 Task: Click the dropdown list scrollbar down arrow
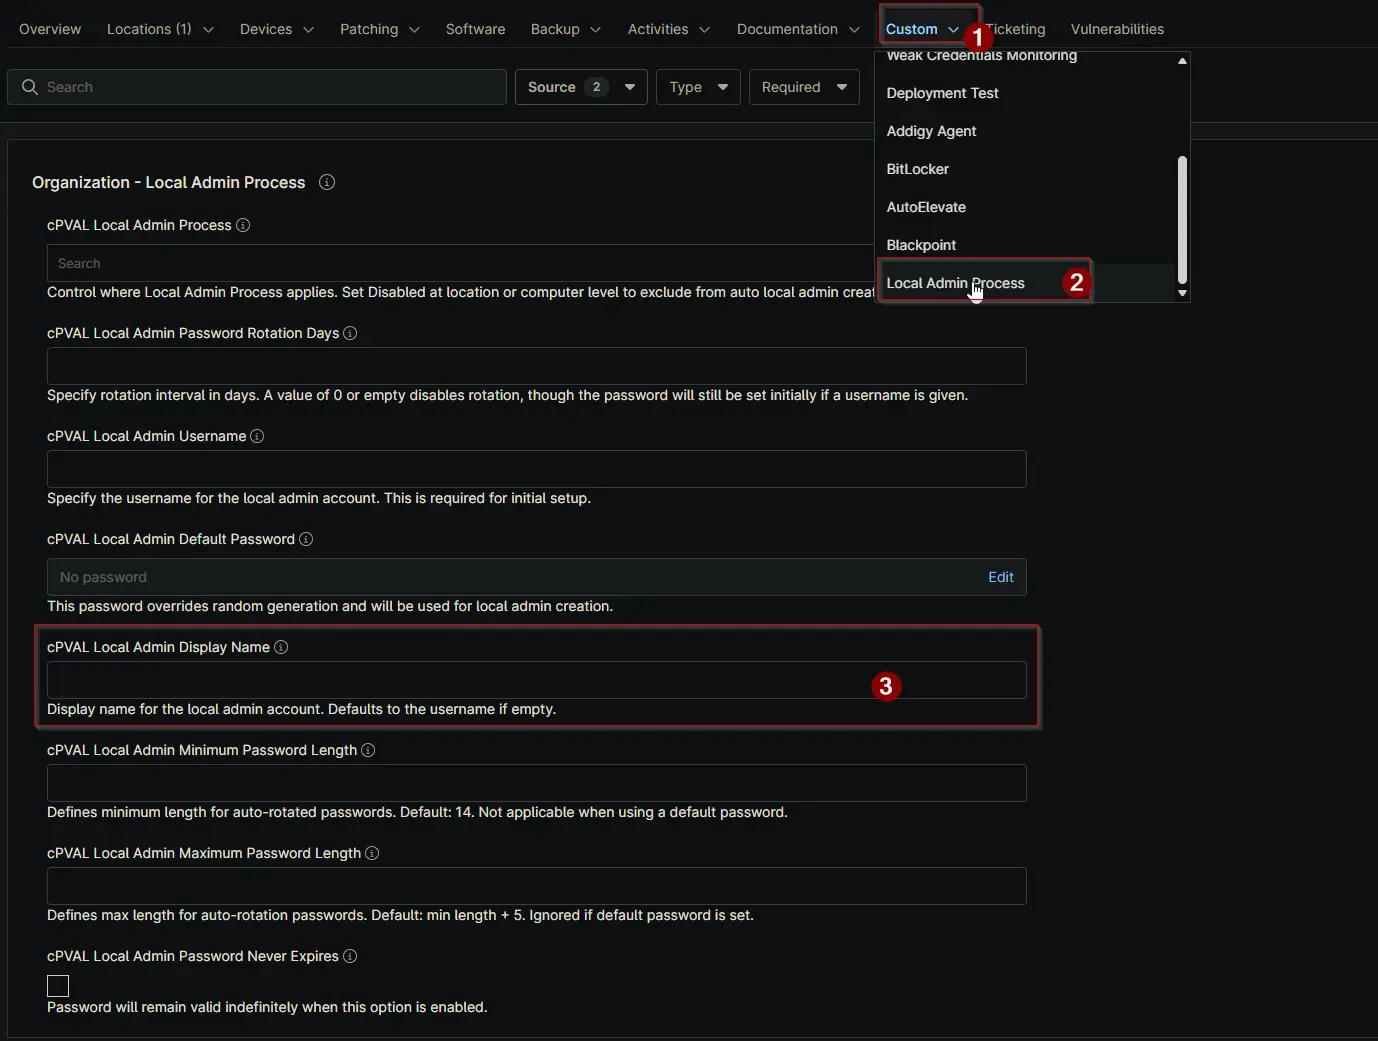[1182, 293]
